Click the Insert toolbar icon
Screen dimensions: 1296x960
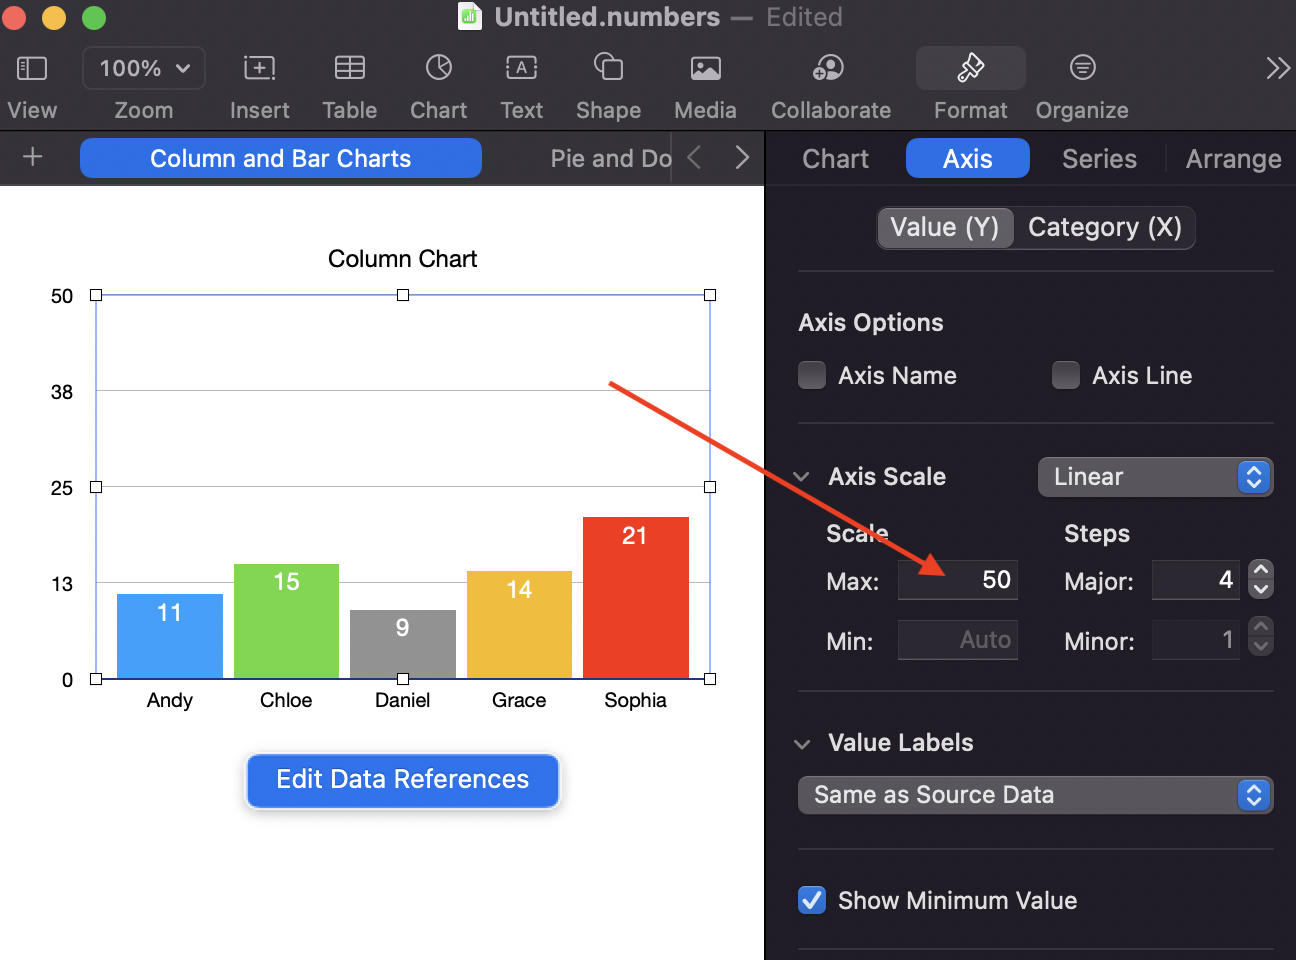[x=259, y=68]
